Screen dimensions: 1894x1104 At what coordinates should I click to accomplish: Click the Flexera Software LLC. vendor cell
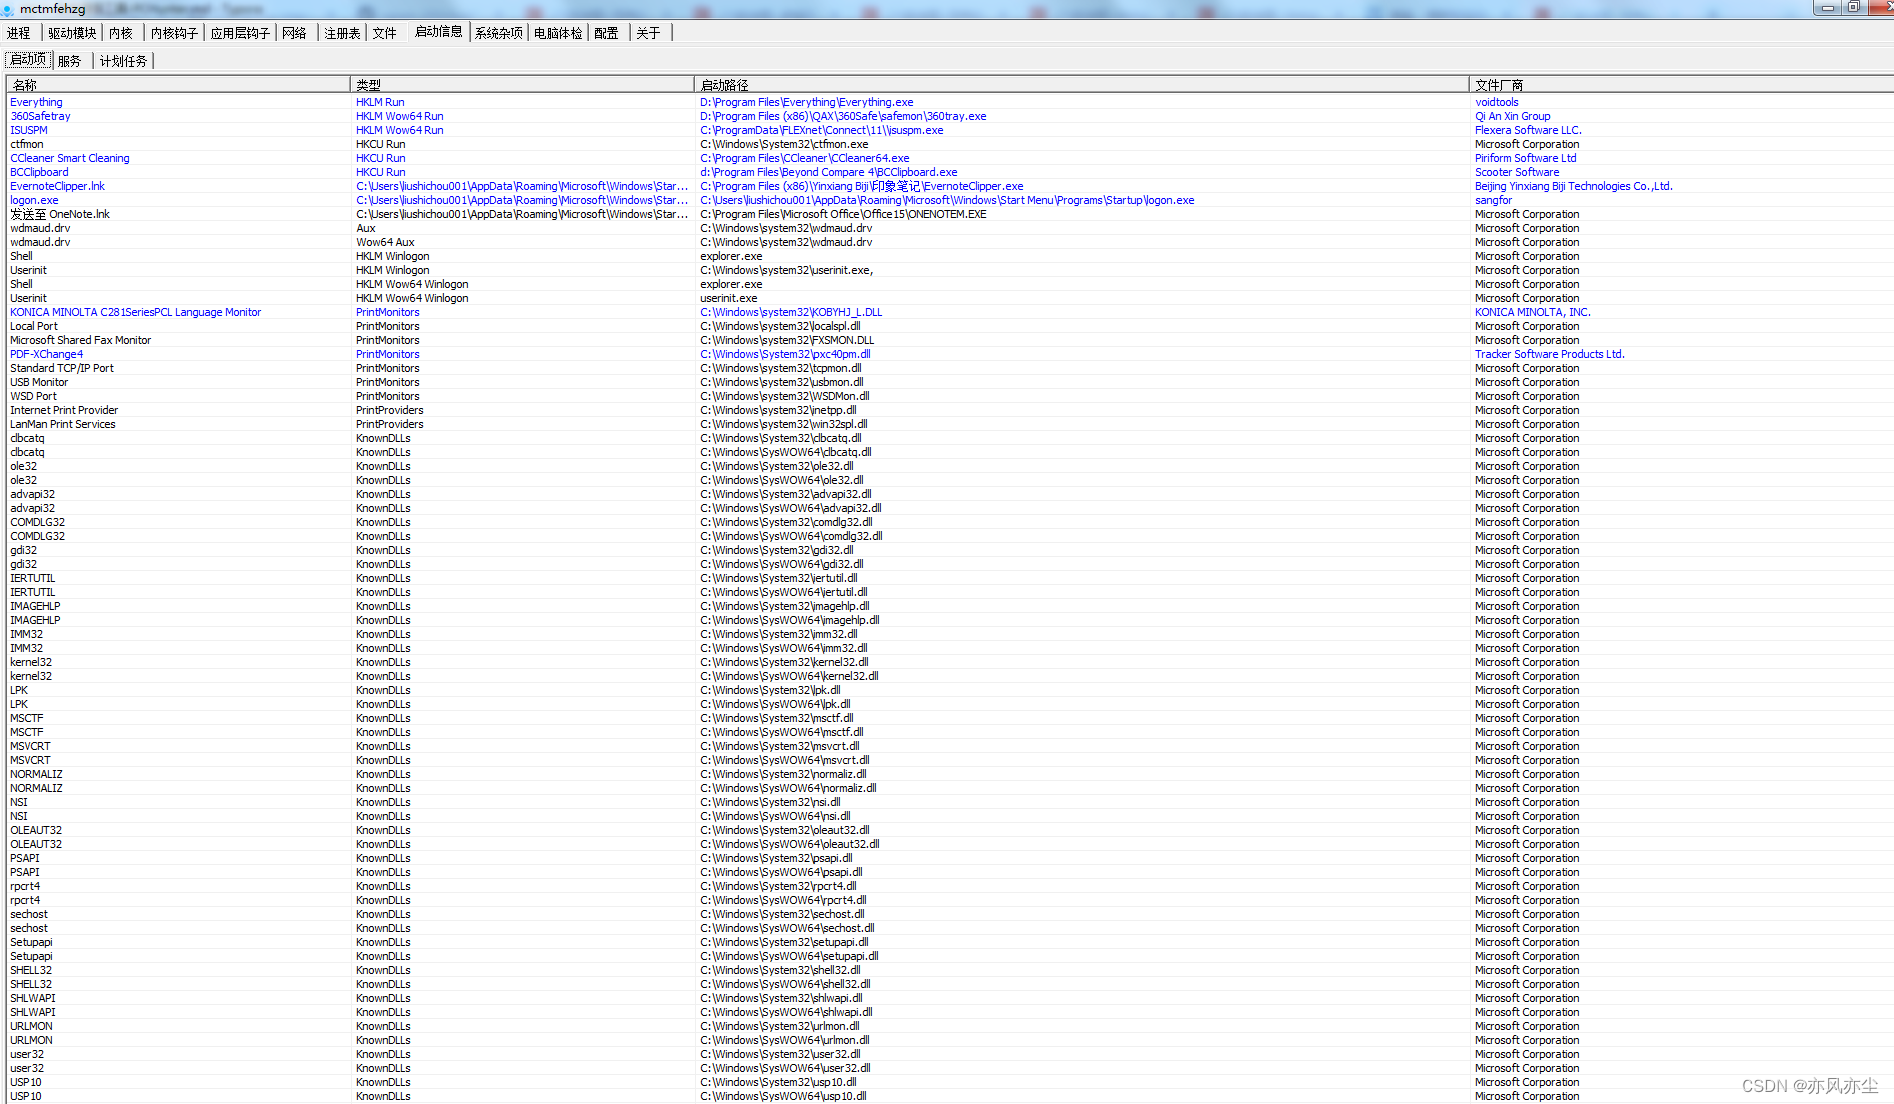click(x=1528, y=130)
